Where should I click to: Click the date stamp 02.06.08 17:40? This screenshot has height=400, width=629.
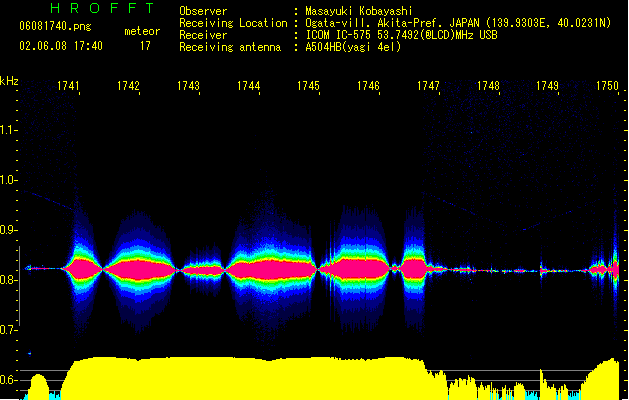pos(61,46)
